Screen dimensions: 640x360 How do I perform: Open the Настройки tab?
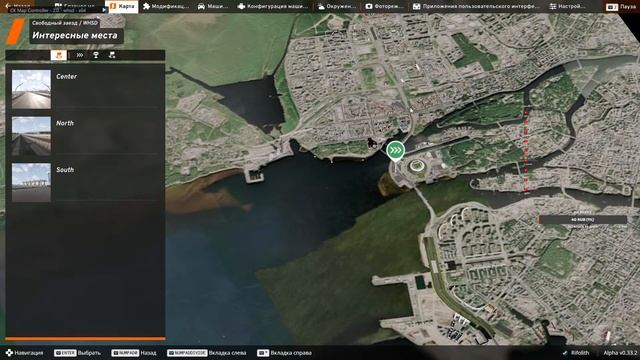tap(567, 6)
